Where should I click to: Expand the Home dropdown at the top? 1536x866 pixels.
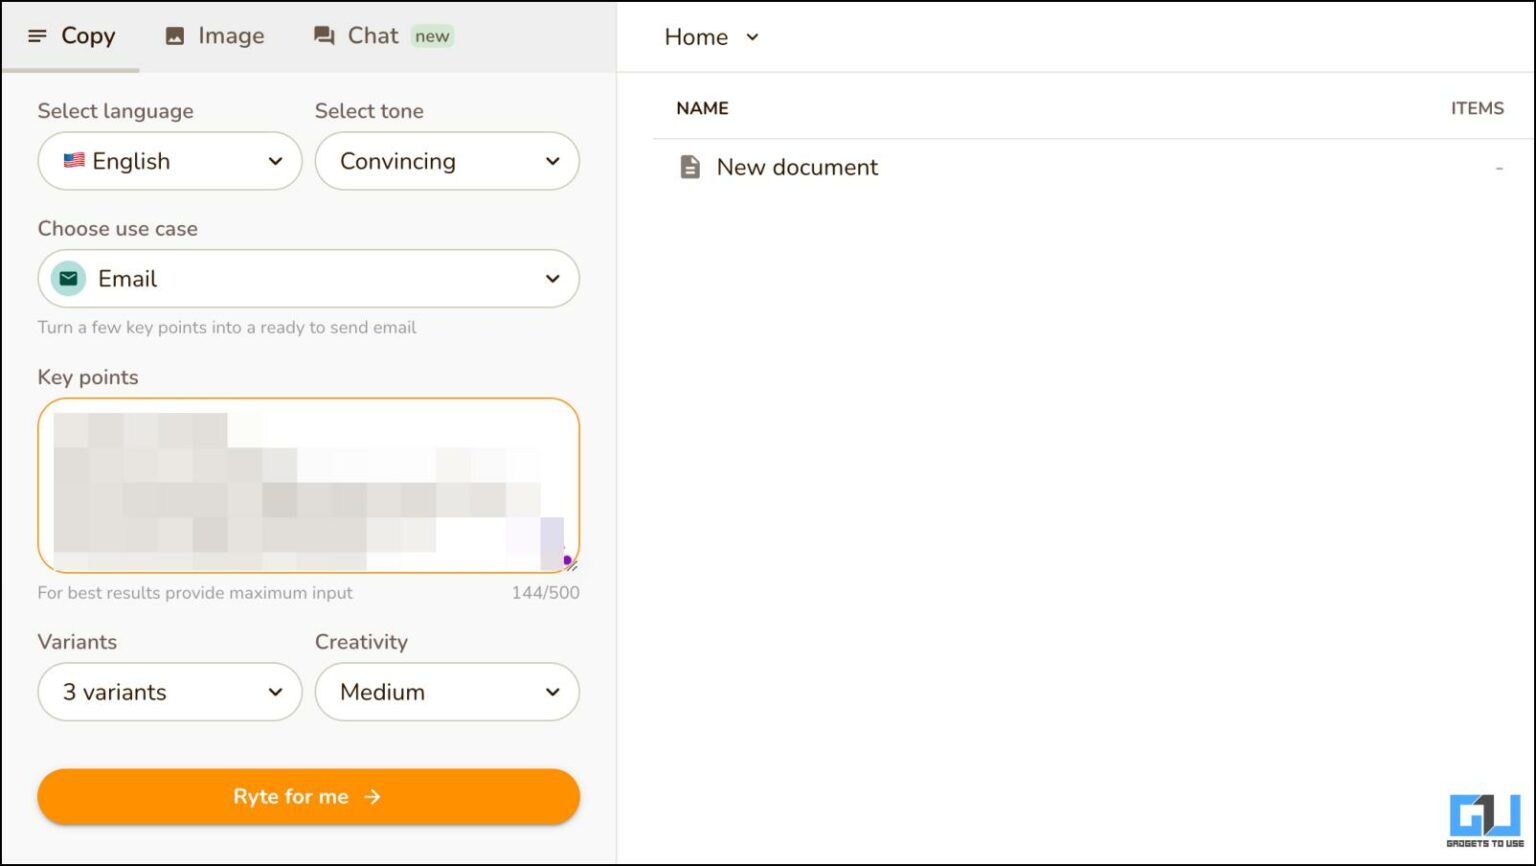750,37
